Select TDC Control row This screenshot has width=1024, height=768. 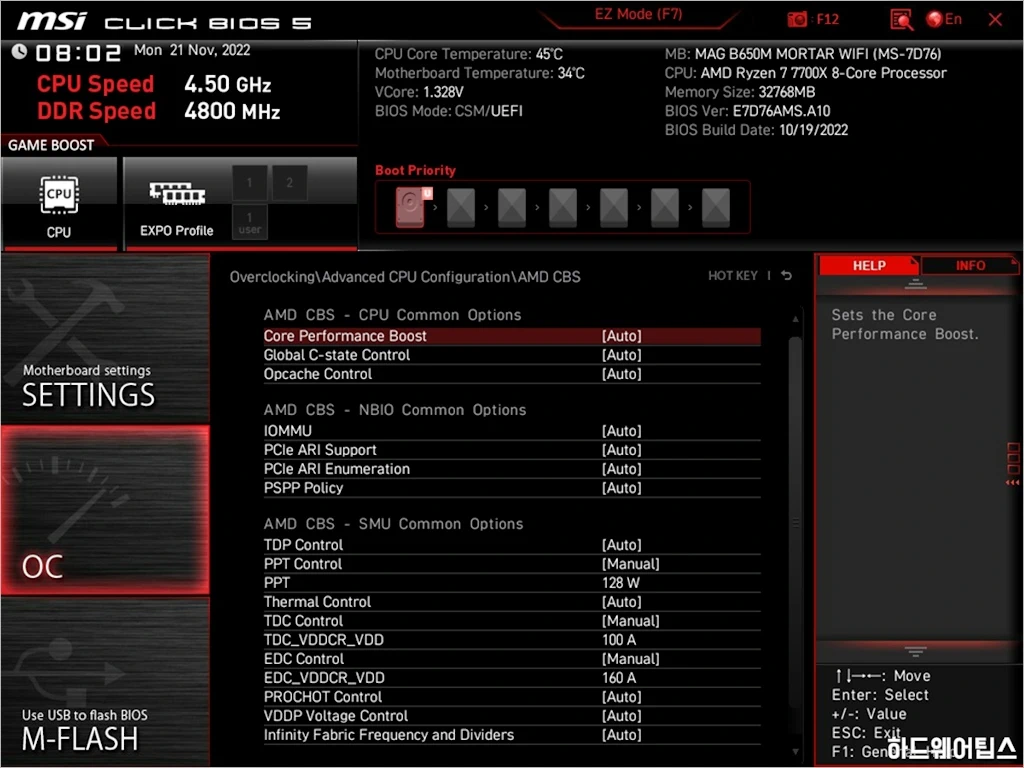tap(512, 620)
